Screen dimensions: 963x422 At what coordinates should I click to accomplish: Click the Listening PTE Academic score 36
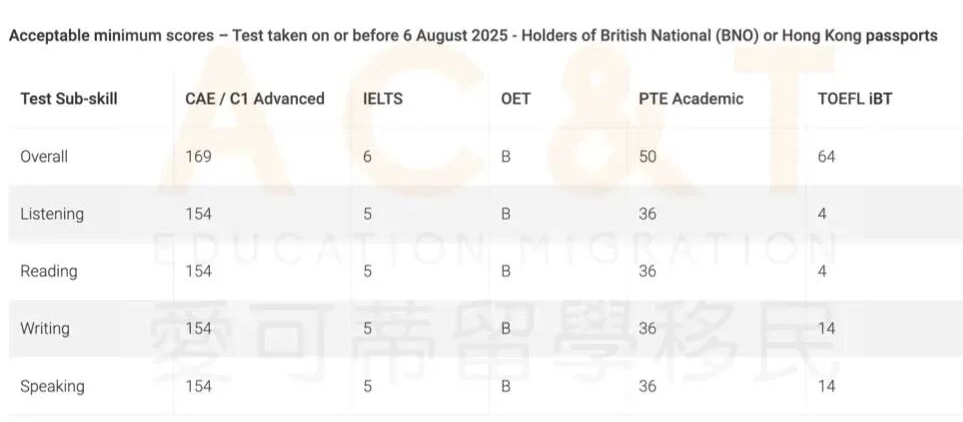[x=647, y=214]
